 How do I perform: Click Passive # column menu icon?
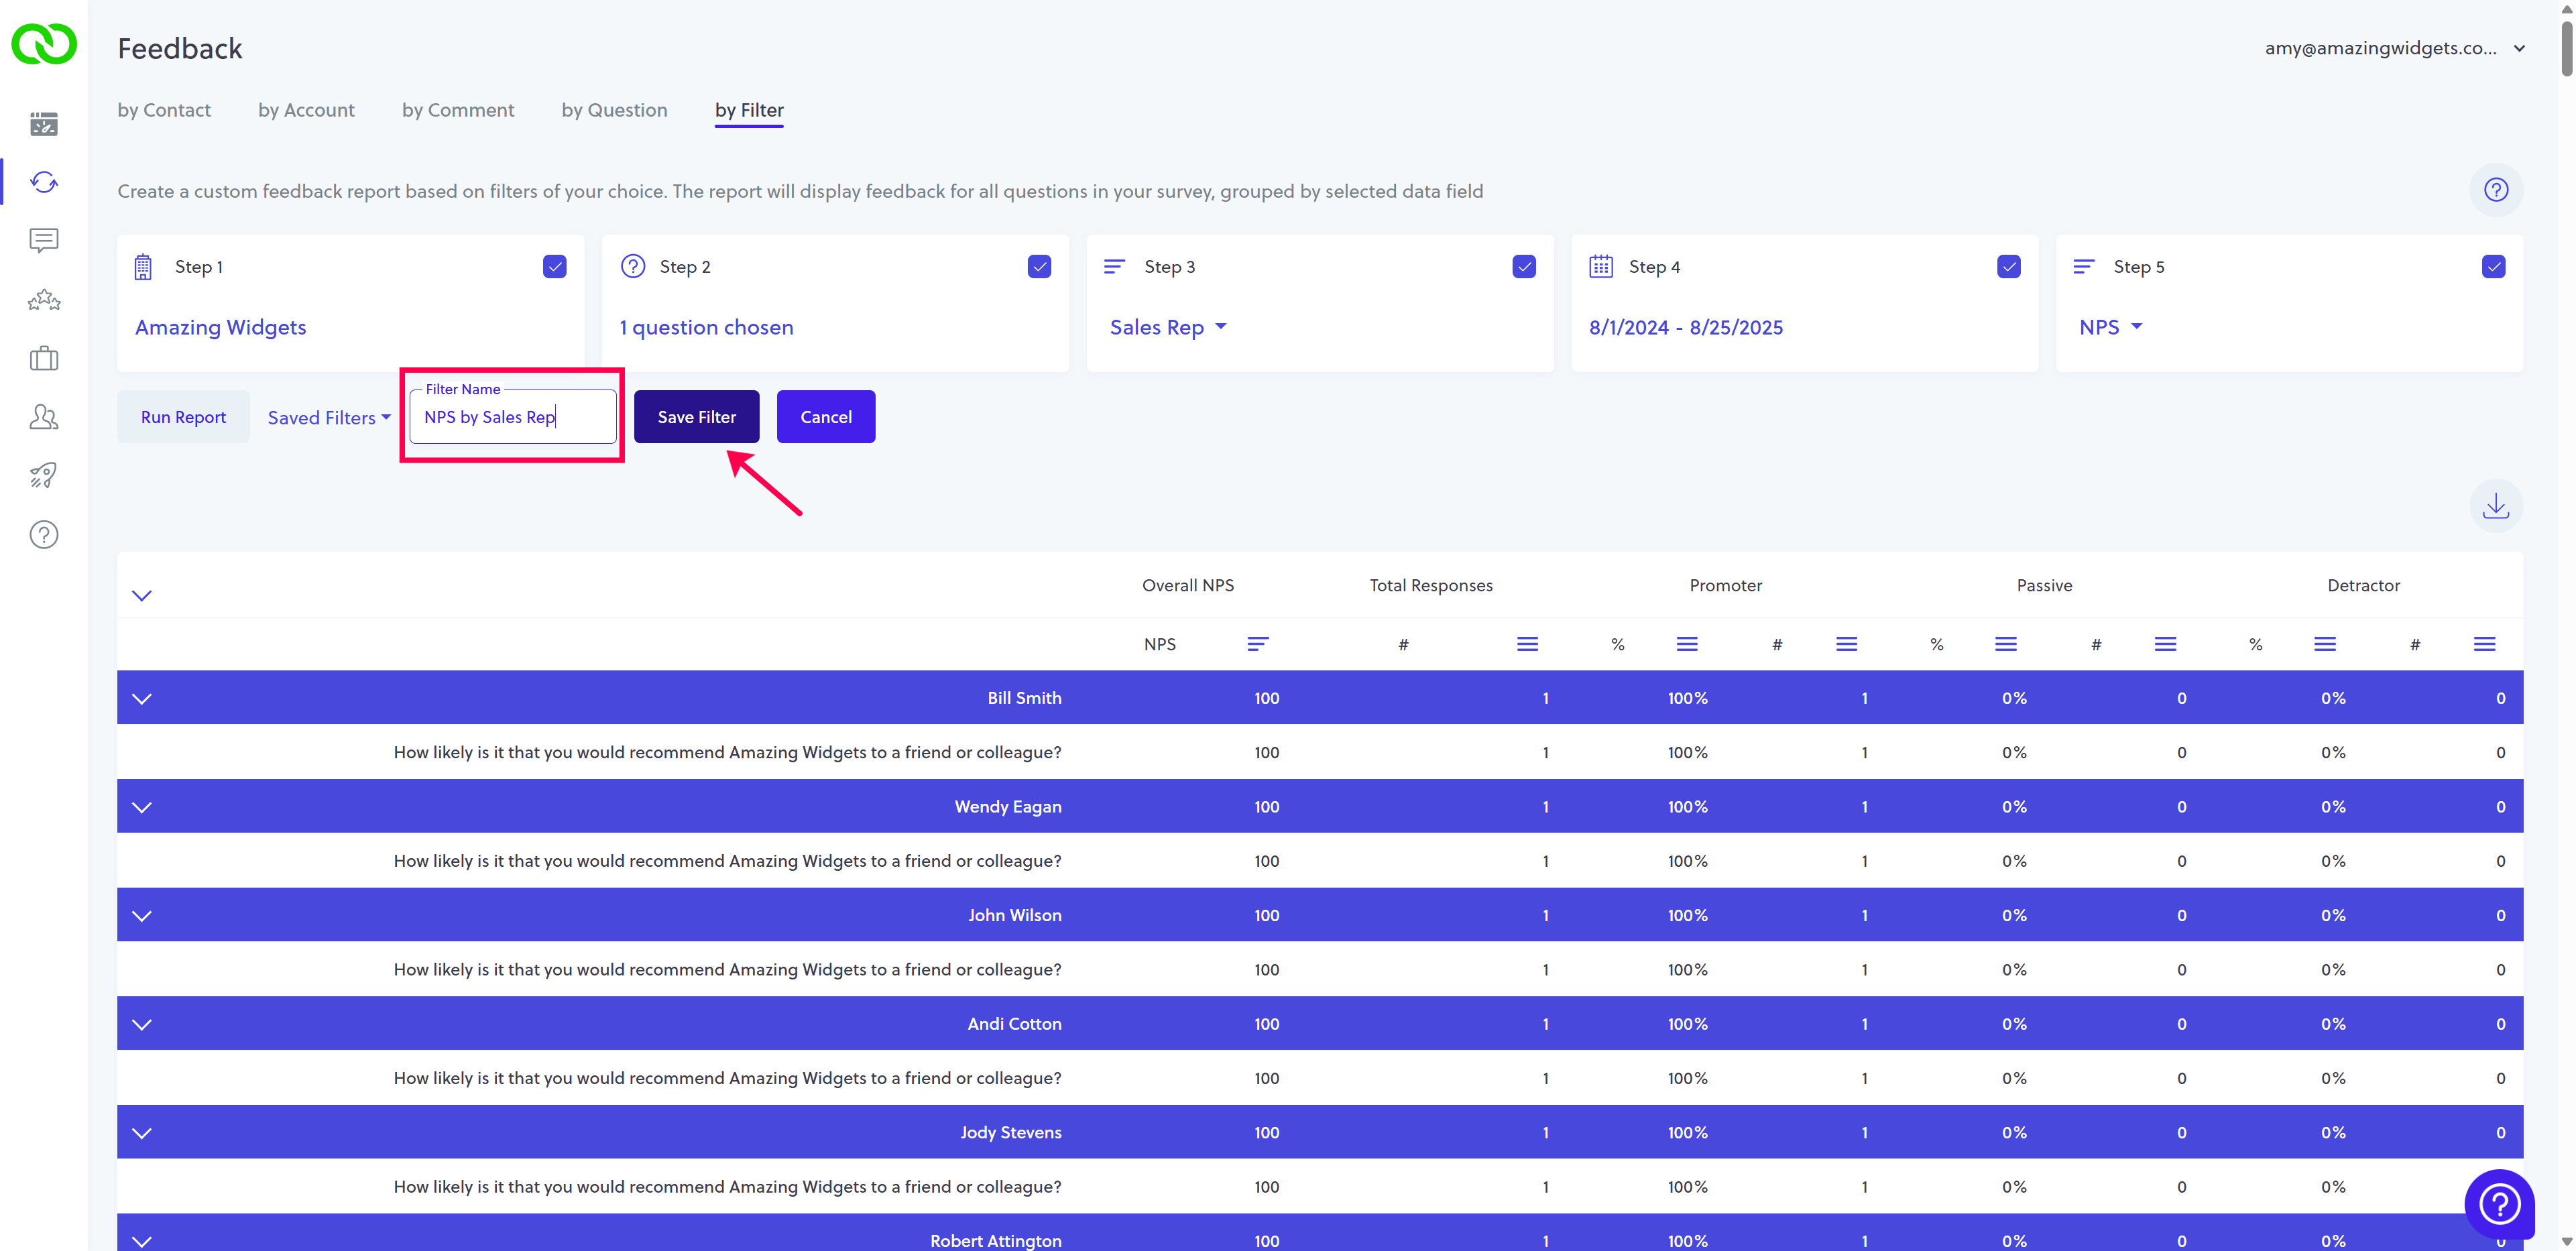[2166, 644]
